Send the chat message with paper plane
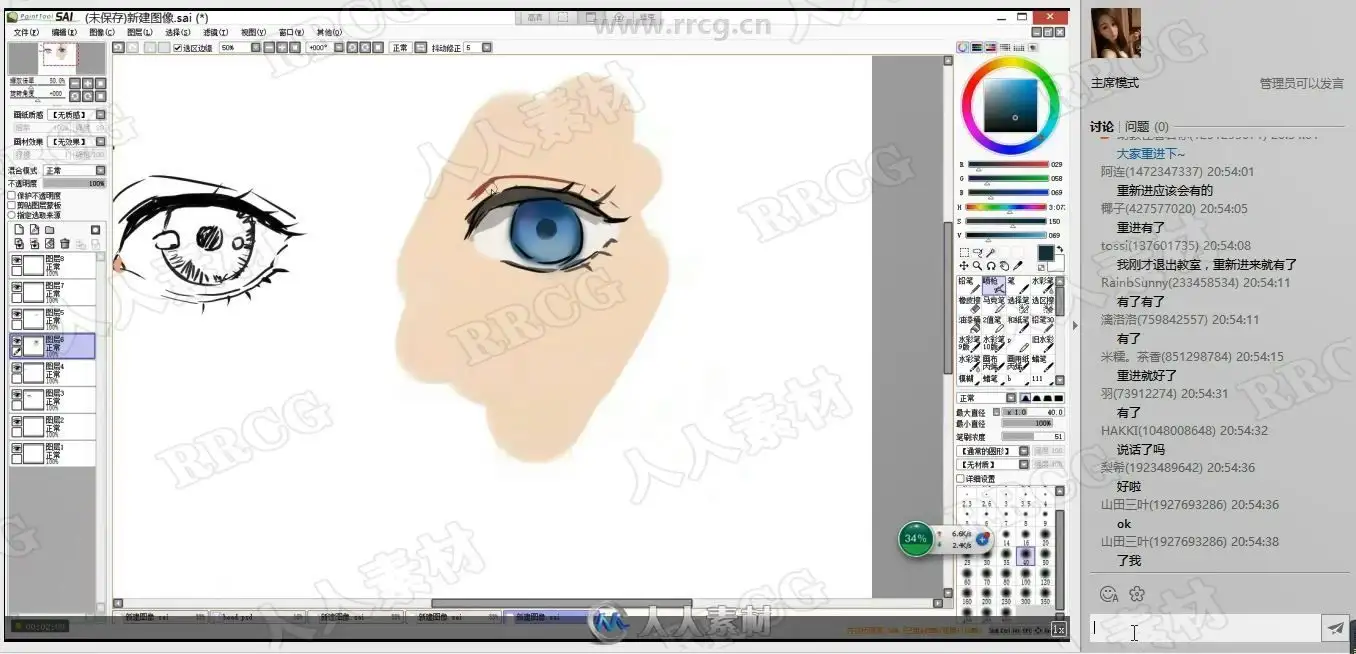The height and width of the screenshot is (654, 1356). point(1335,628)
